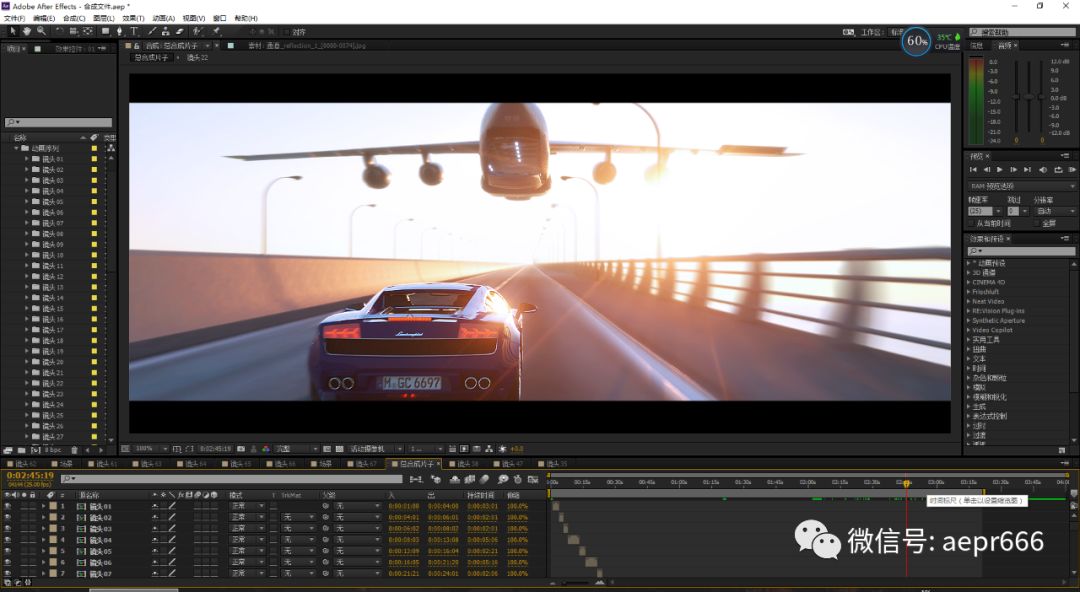Open magnification 100% dropdown in viewer
The height and width of the screenshot is (592, 1080).
click(149, 449)
